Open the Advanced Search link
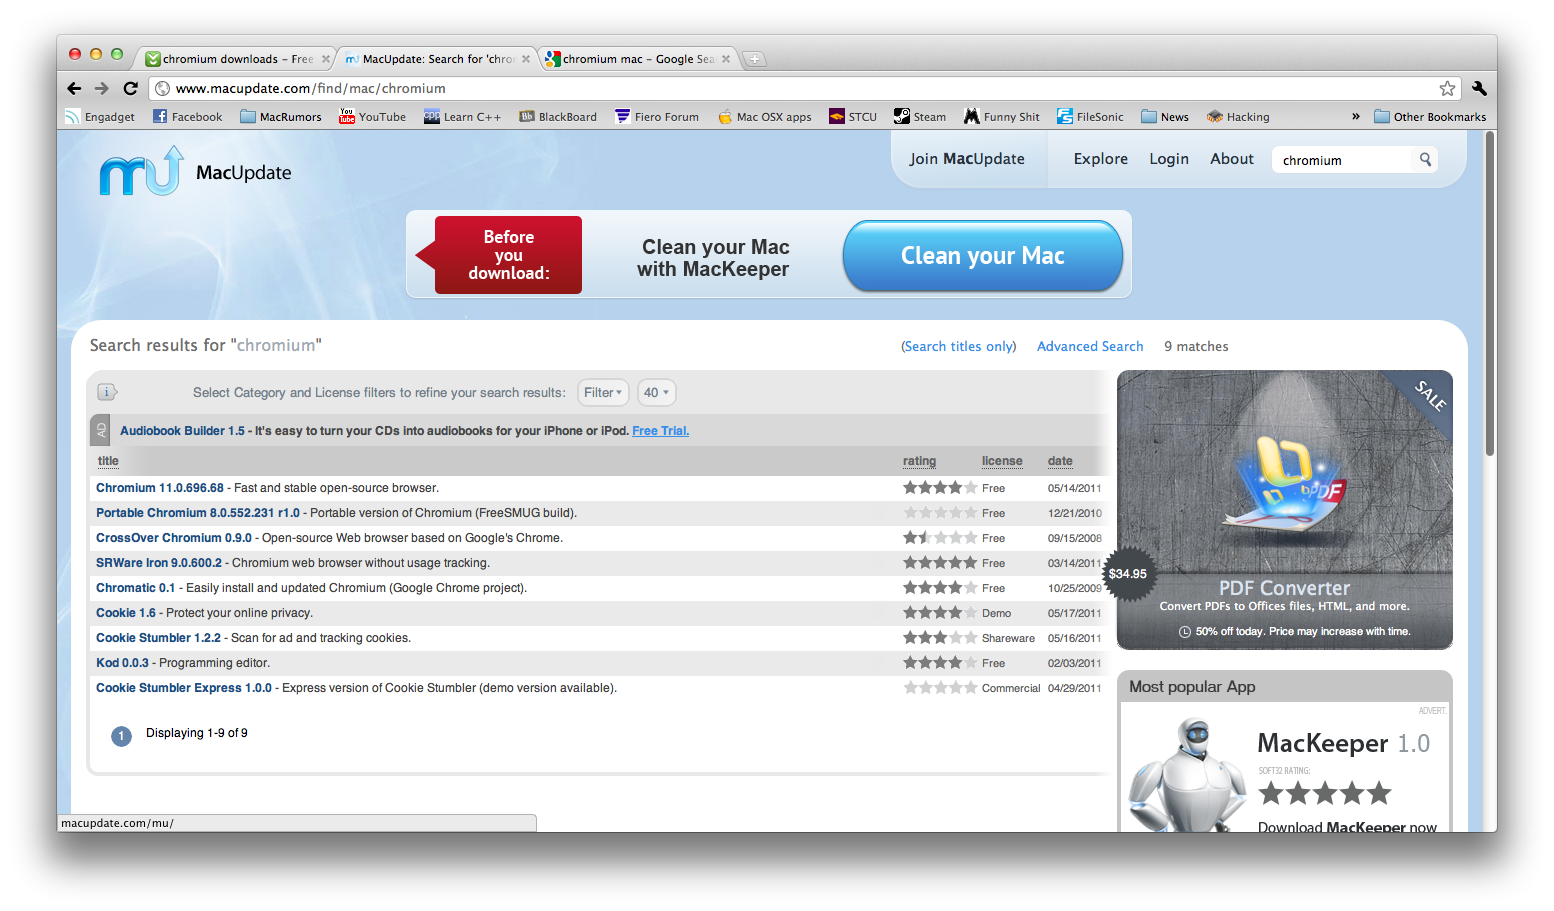 click(1090, 346)
